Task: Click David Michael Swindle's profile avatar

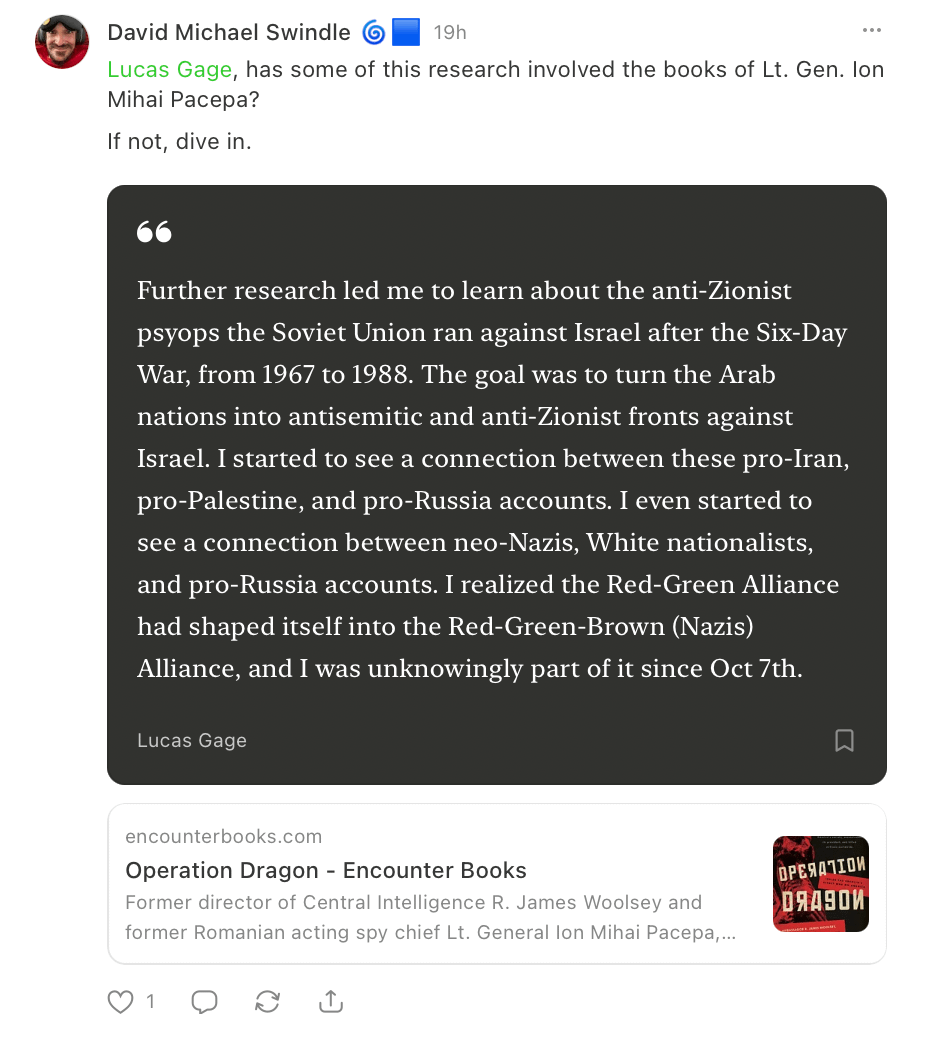Action: point(62,42)
